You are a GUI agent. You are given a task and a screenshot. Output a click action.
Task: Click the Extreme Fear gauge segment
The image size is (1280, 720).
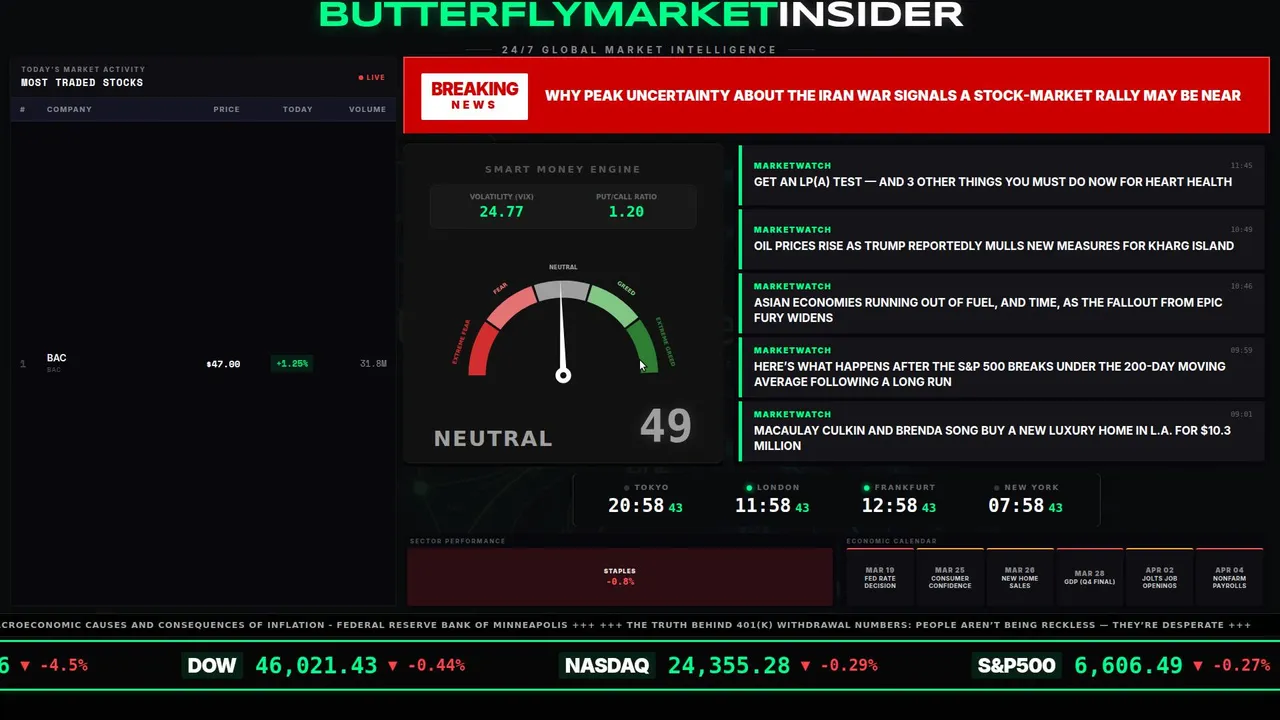click(482, 350)
